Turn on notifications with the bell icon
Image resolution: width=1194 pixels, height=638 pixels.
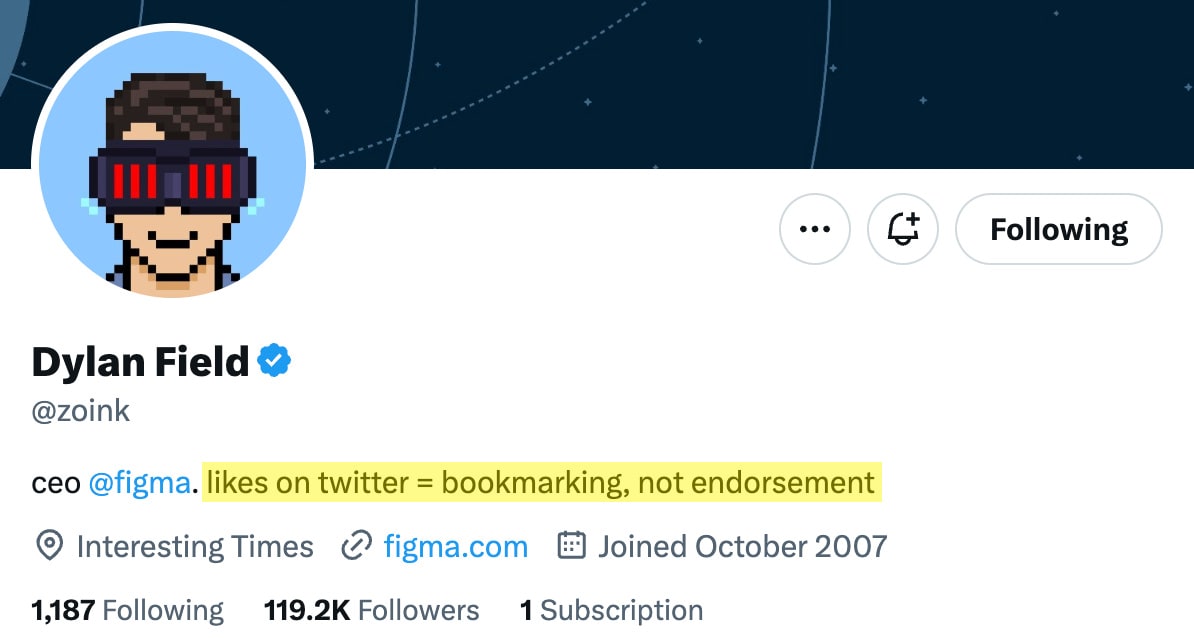902,229
